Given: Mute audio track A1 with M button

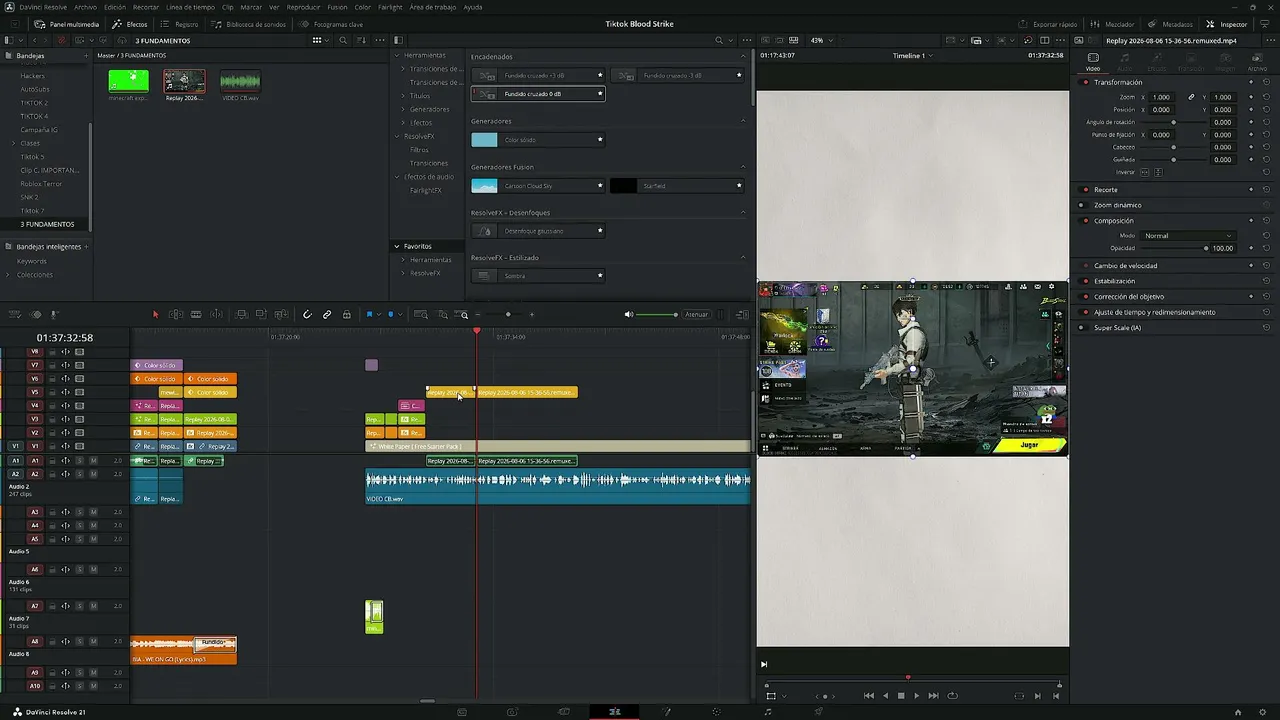Looking at the screenshot, I should [x=93, y=461].
